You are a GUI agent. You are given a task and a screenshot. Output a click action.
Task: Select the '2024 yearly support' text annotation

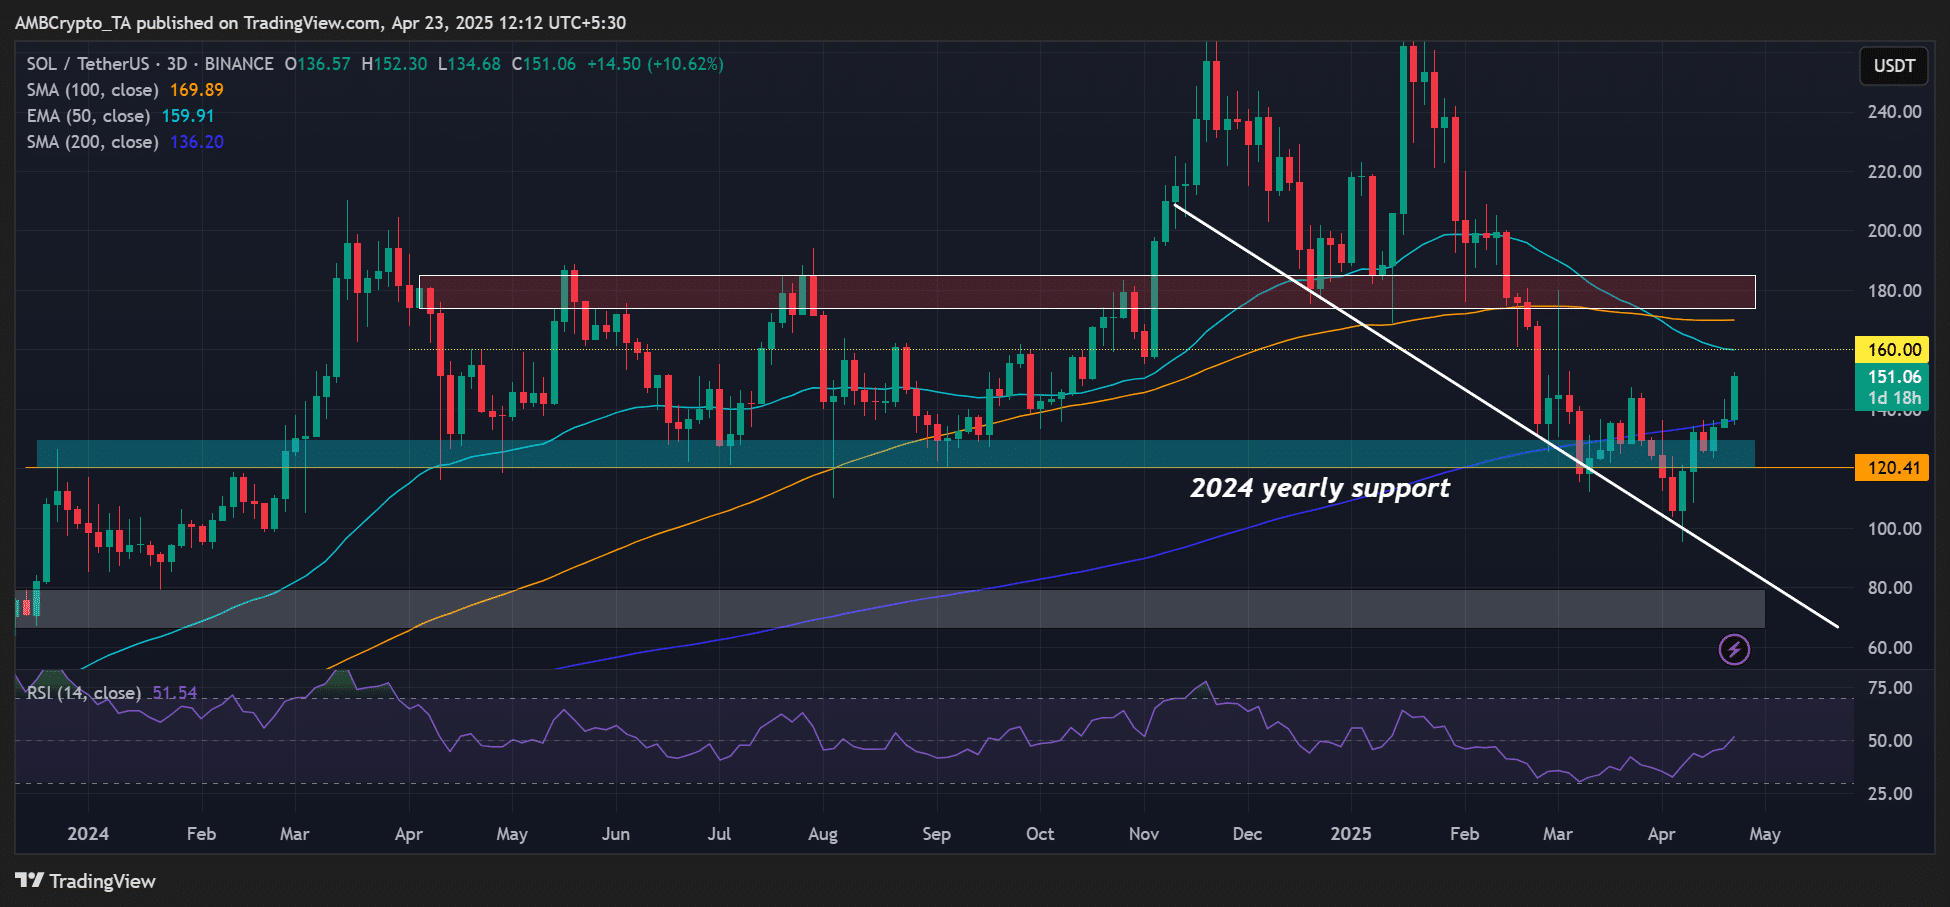1319,488
